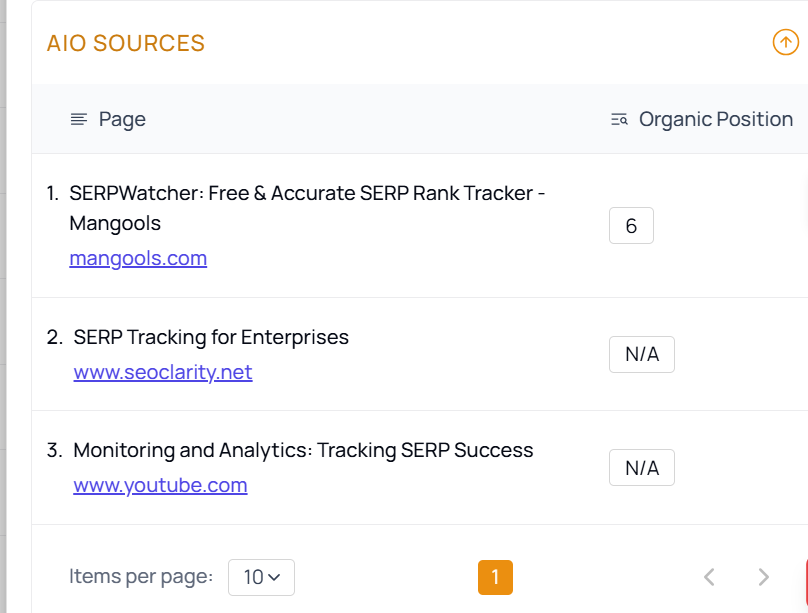This screenshot has width=808, height=613.
Task: Click the Organic Position column header
Action: pyautogui.click(x=716, y=120)
